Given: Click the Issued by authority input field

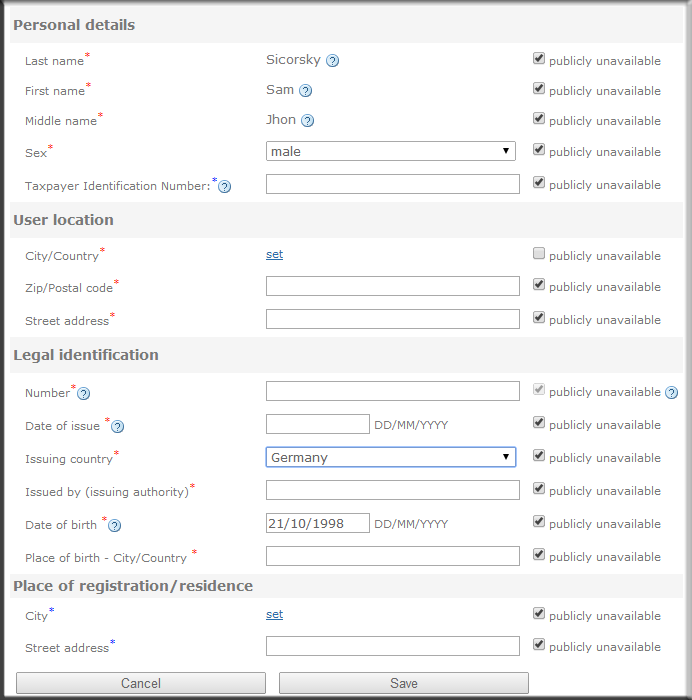Looking at the screenshot, I should [393, 490].
